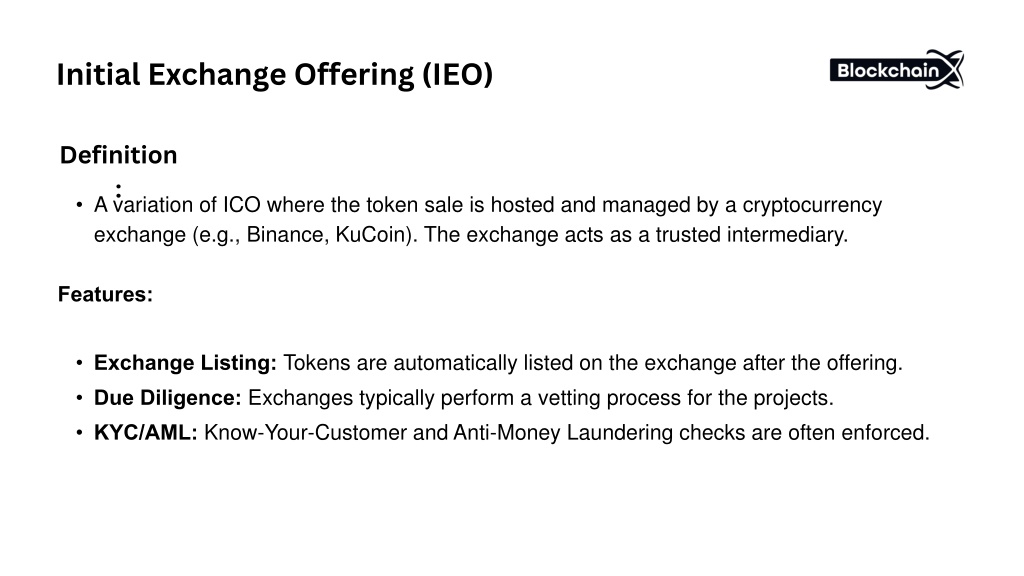Click the bullet before 'A variation of ICO'
1024x576 pixels.
pos(79,205)
